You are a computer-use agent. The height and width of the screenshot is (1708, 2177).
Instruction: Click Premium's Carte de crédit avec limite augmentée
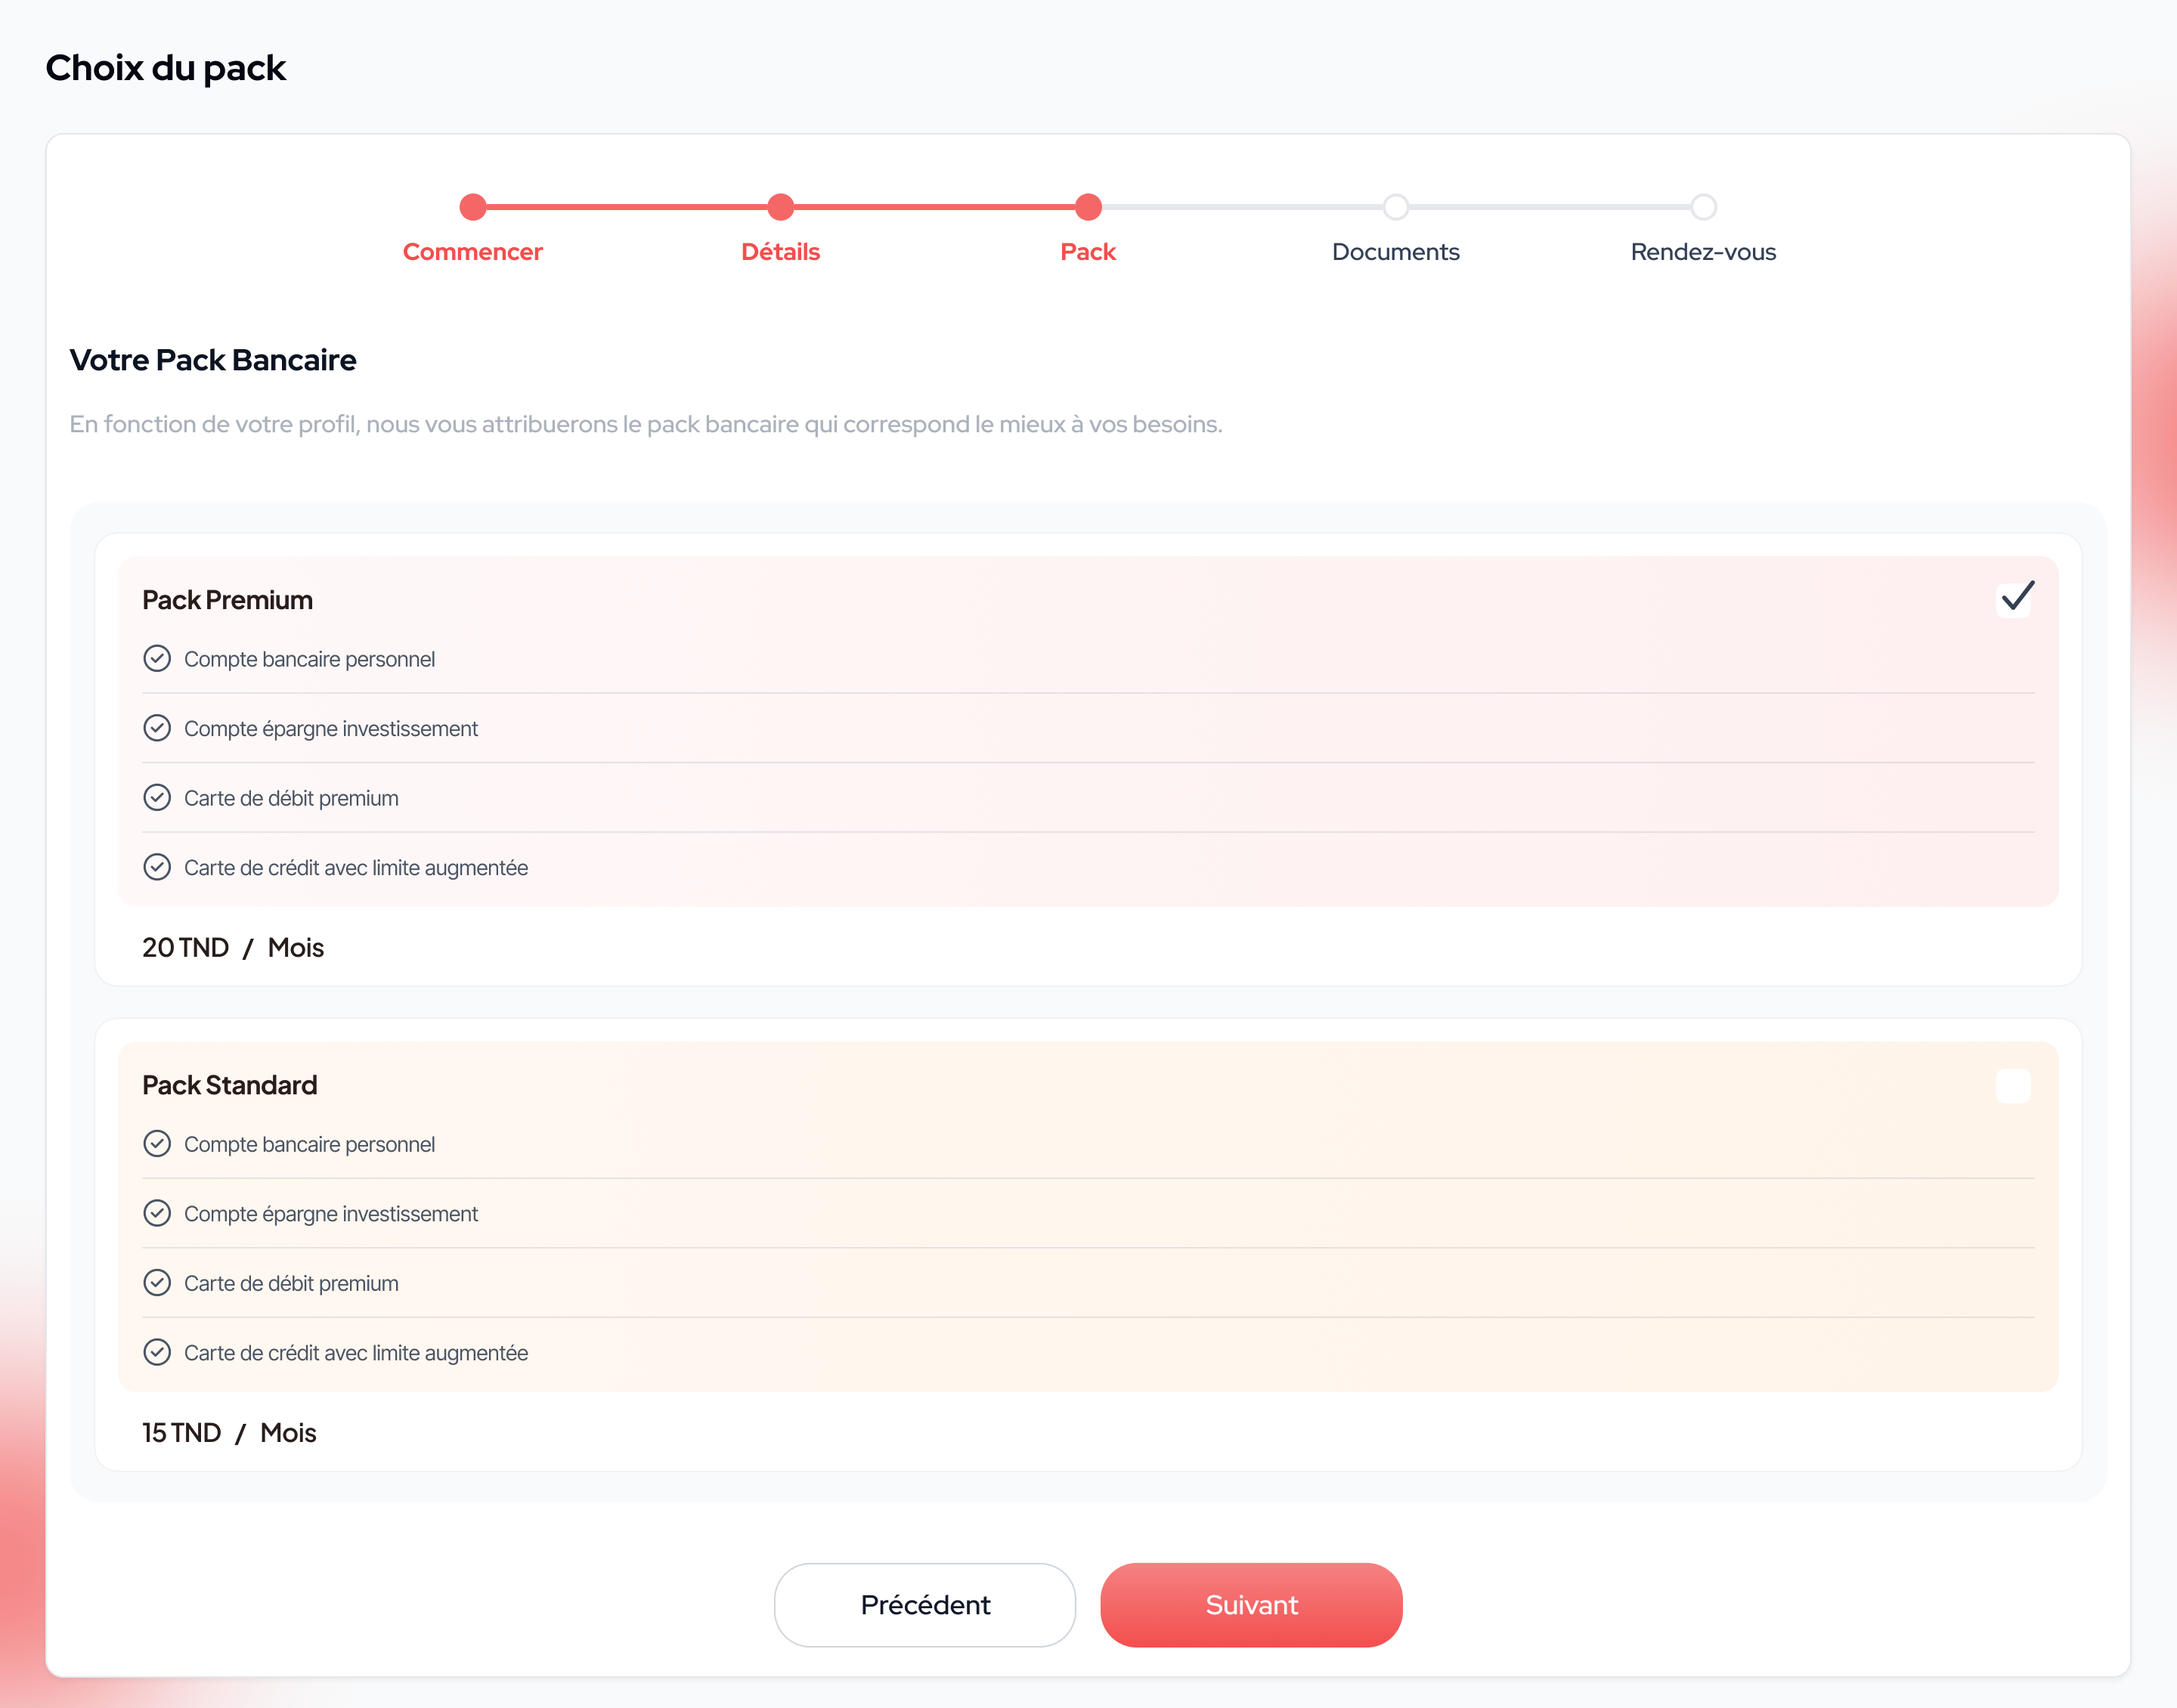(356, 868)
